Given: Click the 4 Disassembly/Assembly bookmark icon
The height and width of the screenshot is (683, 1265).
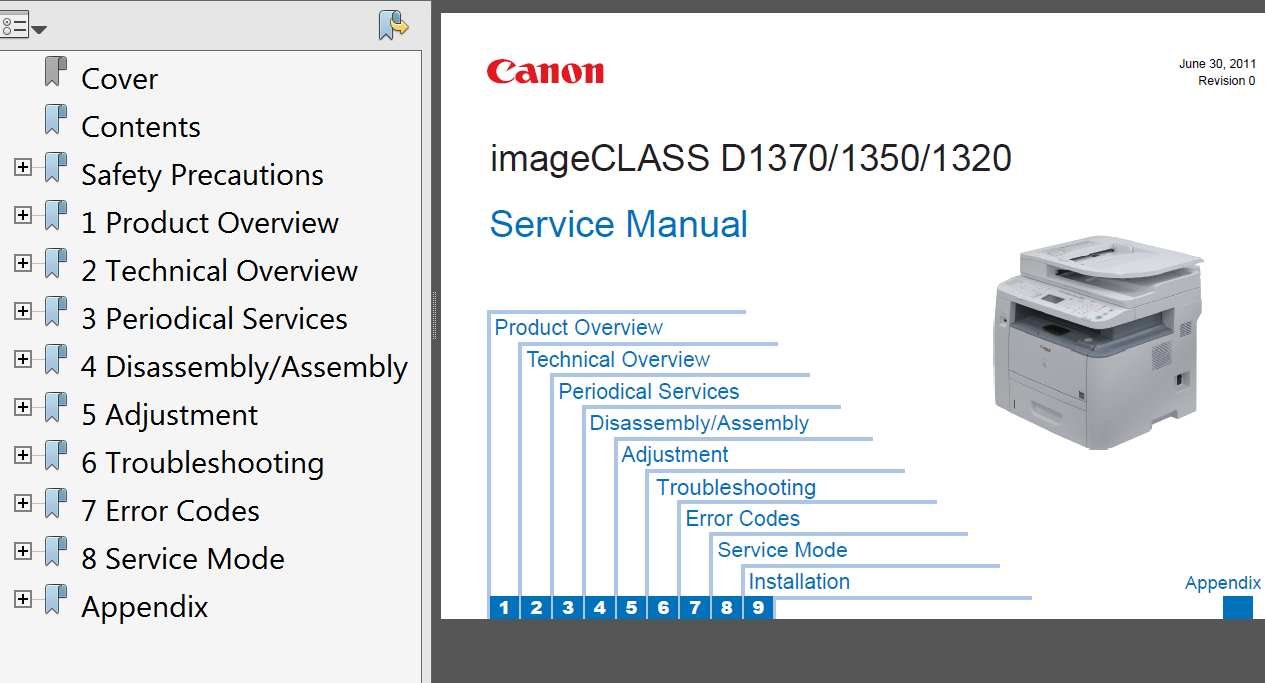Looking at the screenshot, I should [x=56, y=361].
